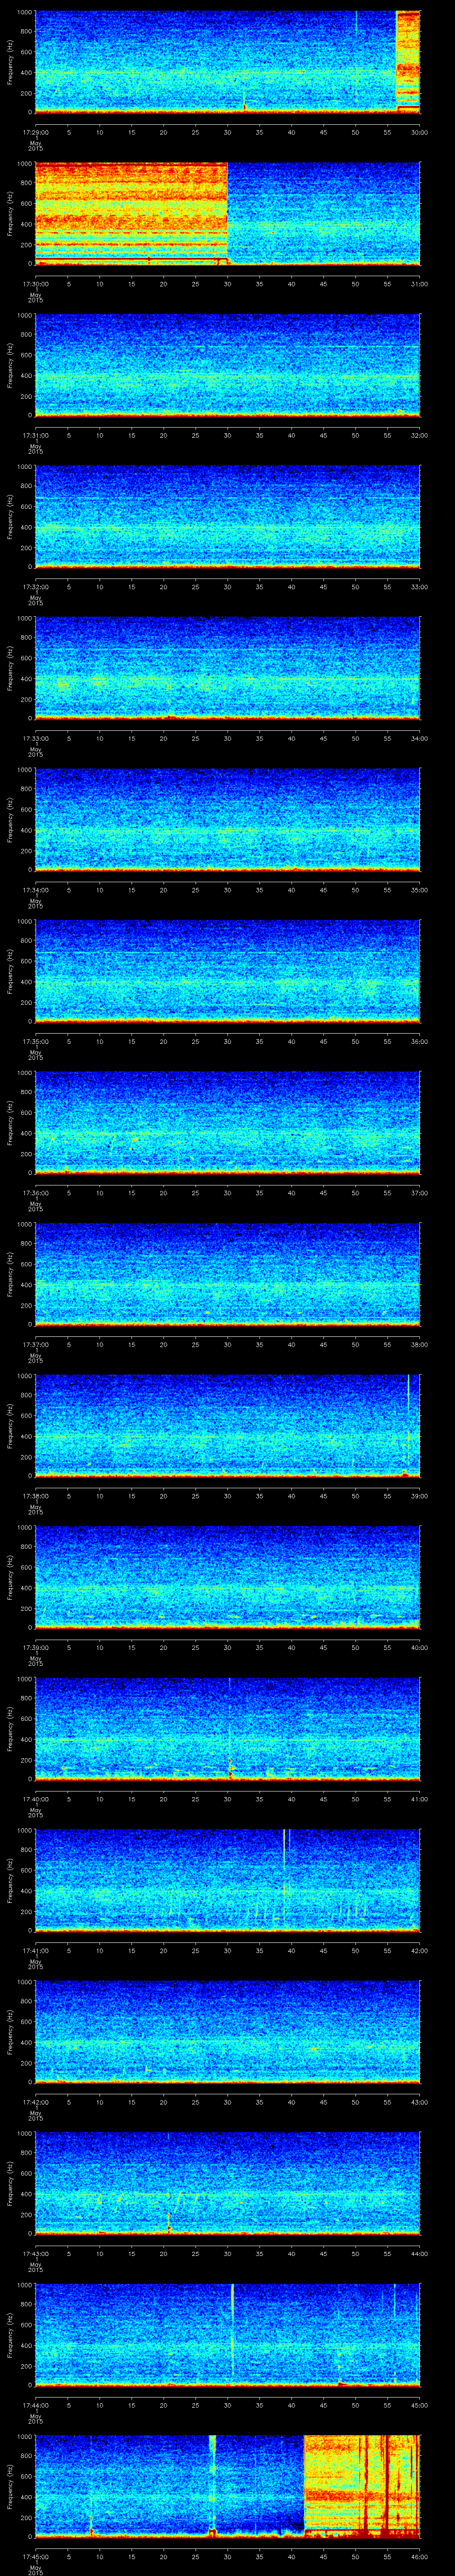Click the 17:38:00 start time label
The height and width of the screenshot is (2576, 455).
coord(35,1496)
